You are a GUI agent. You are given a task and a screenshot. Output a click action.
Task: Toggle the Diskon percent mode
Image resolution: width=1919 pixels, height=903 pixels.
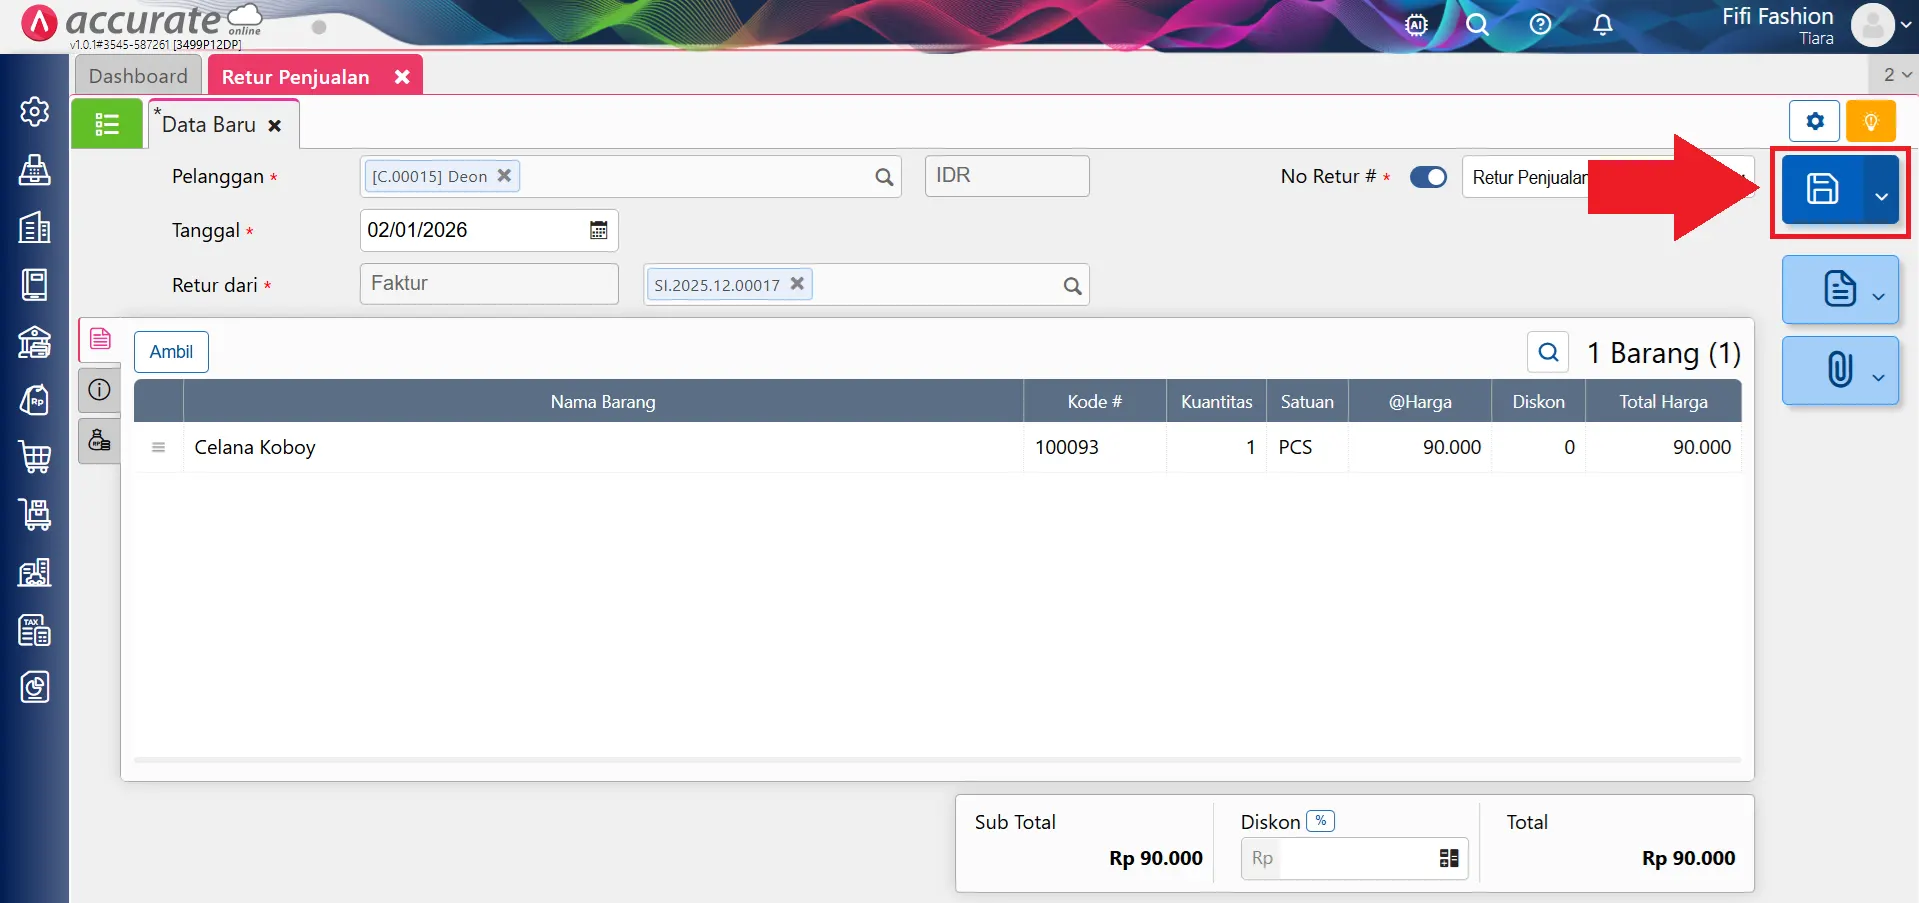point(1320,821)
